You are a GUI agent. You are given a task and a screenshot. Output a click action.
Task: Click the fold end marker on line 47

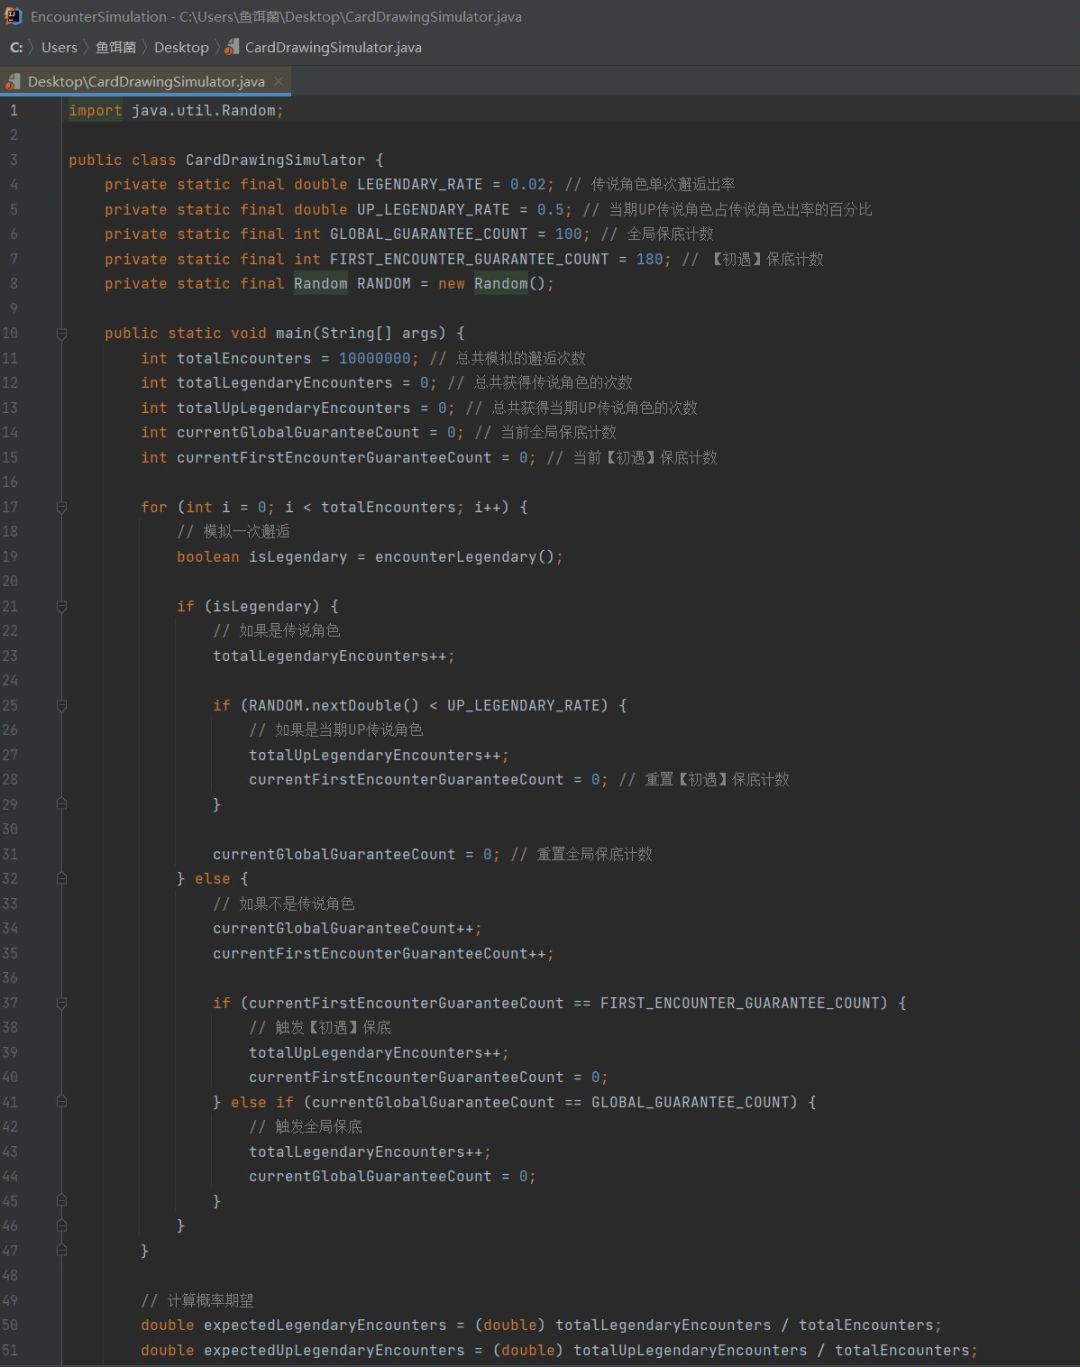(x=61, y=1250)
